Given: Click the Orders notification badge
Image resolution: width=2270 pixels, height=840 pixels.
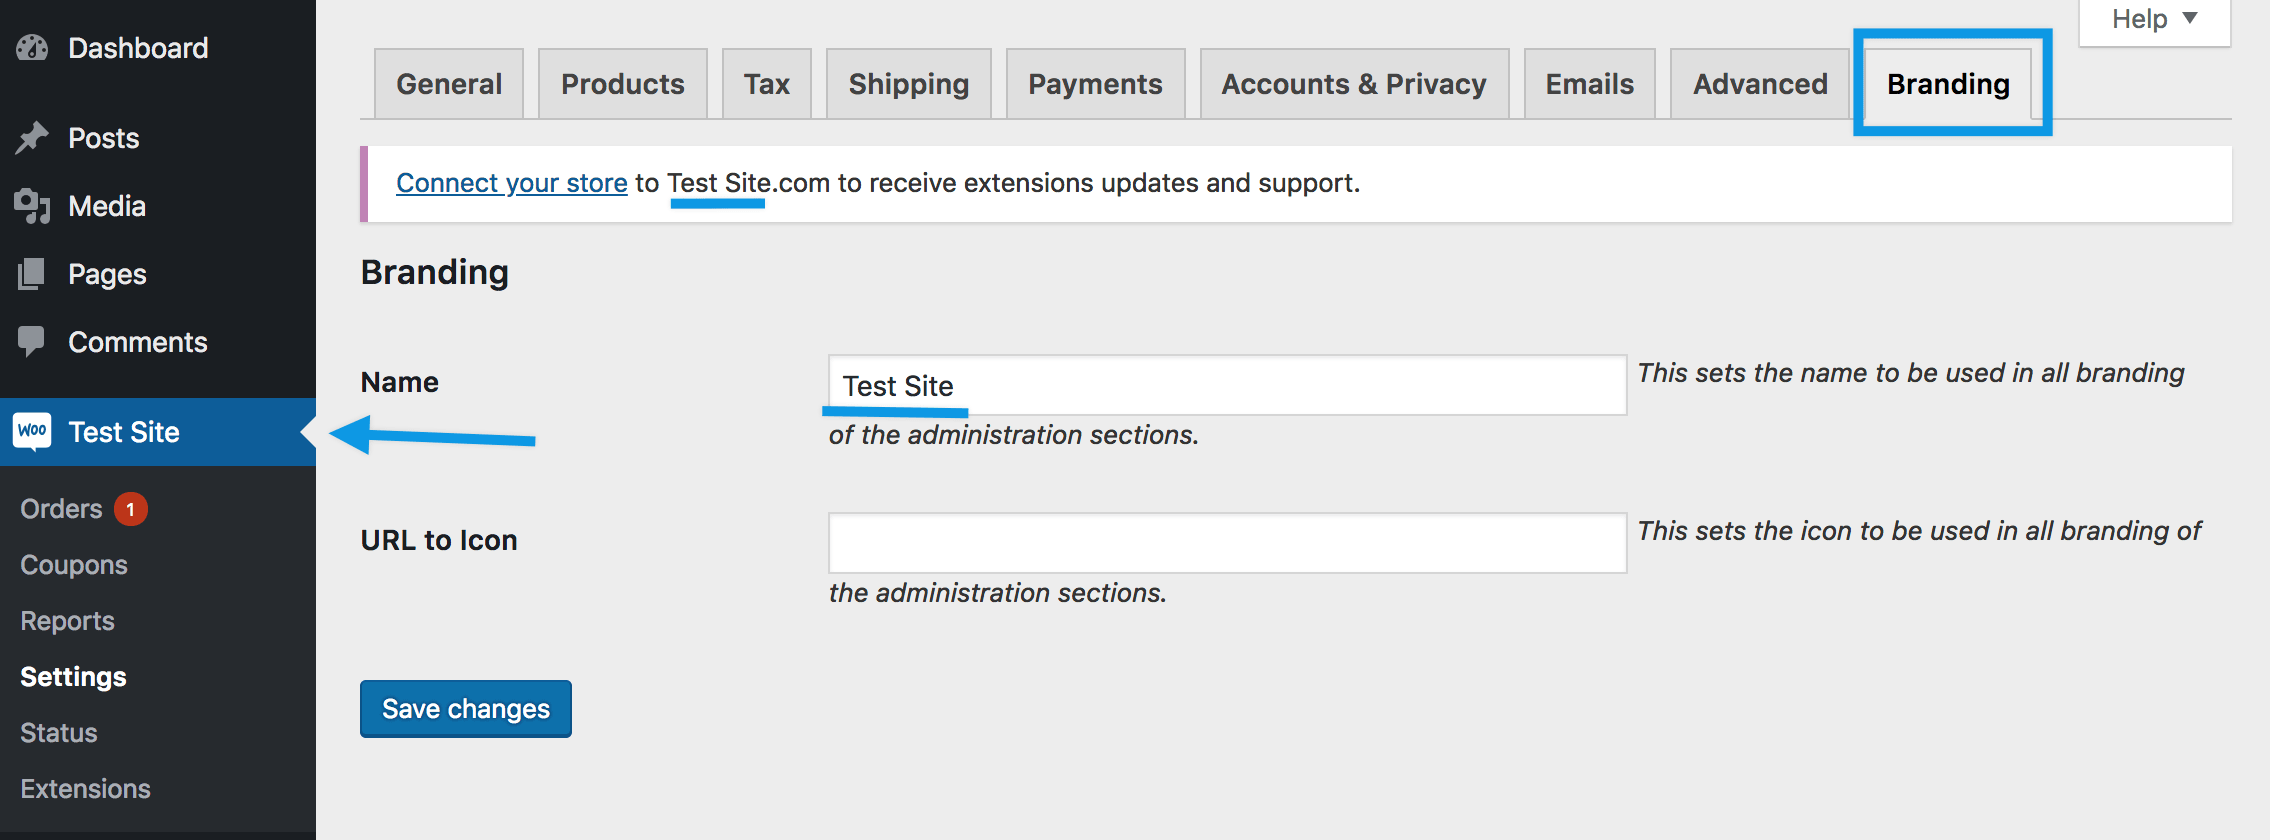Looking at the screenshot, I should [130, 509].
